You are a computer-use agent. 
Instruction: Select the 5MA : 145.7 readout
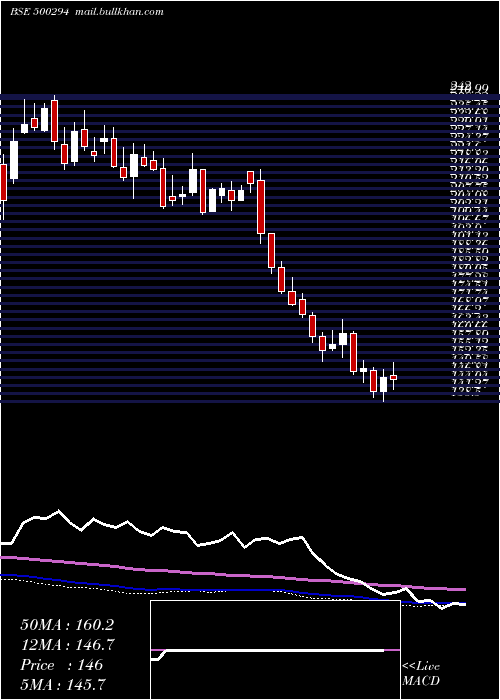pos(63,684)
